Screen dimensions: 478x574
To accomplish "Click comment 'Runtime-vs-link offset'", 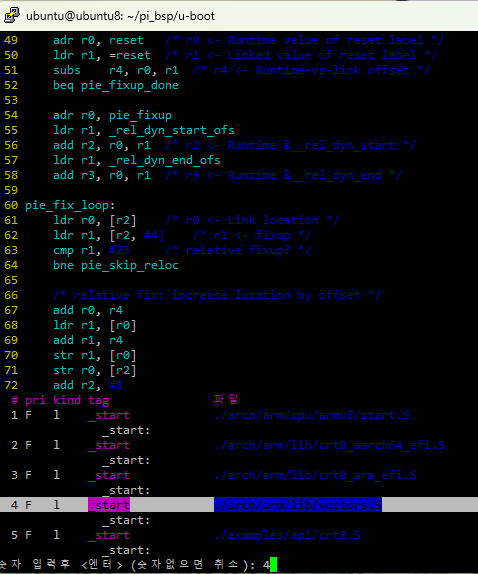I will pyautogui.click(x=333, y=70).
